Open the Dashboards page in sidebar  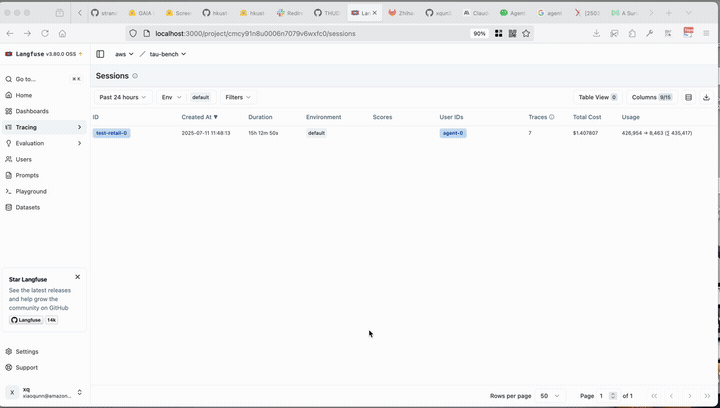32,111
